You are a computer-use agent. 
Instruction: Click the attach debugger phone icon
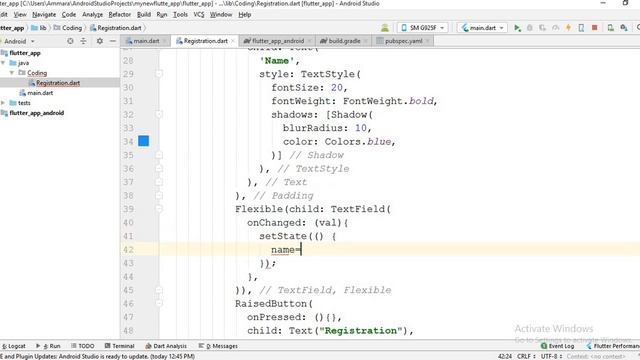(581, 28)
